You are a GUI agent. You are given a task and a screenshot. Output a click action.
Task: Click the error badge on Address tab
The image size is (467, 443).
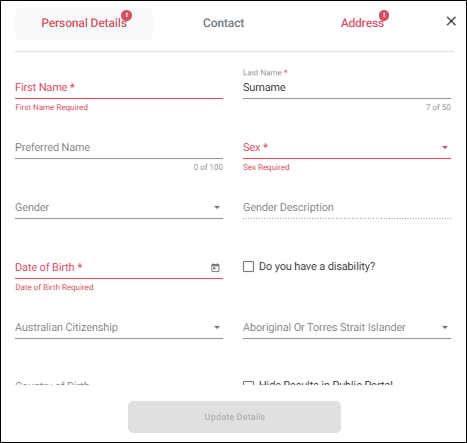(384, 15)
